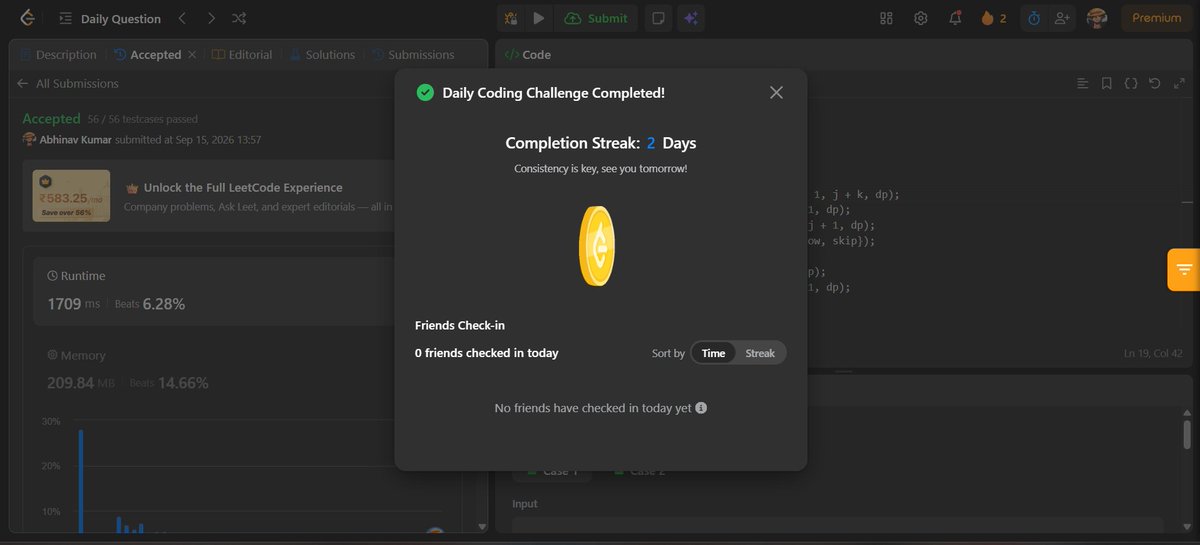Sort friends check-in by Time
This screenshot has width=1200, height=545.
coord(713,353)
